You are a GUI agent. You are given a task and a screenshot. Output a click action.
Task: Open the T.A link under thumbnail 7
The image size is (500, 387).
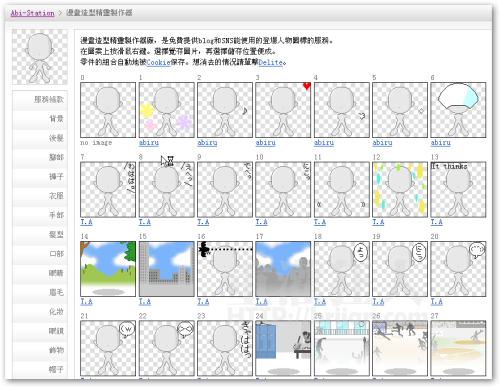[x=86, y=222]
